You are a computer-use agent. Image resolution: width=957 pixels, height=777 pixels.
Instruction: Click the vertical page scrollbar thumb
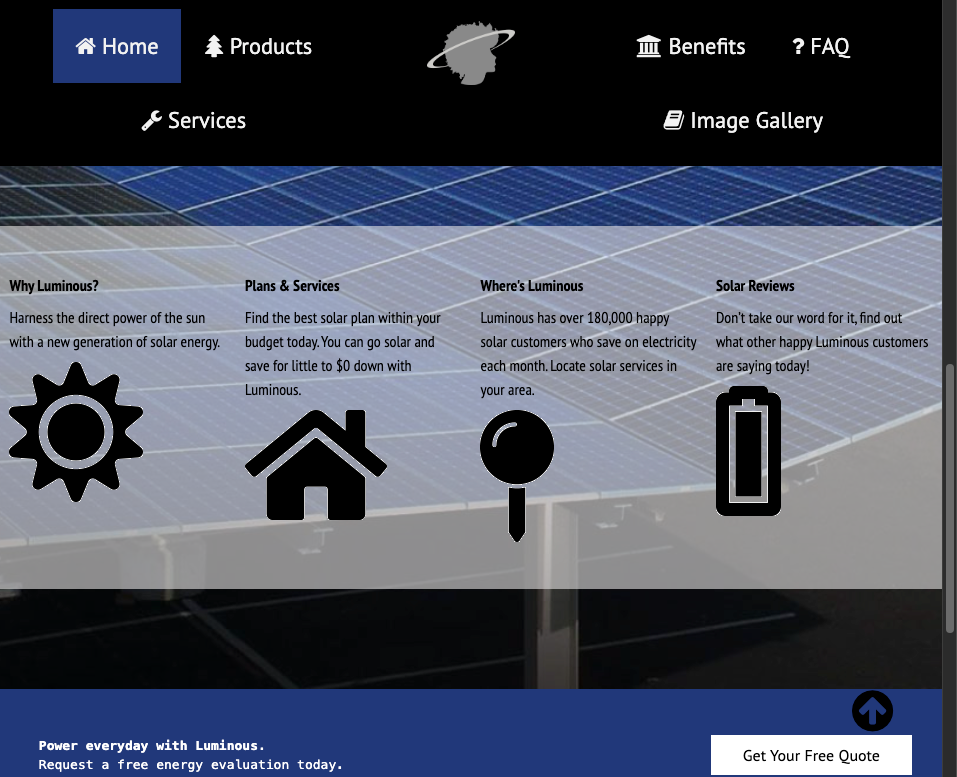pos(950,499)
